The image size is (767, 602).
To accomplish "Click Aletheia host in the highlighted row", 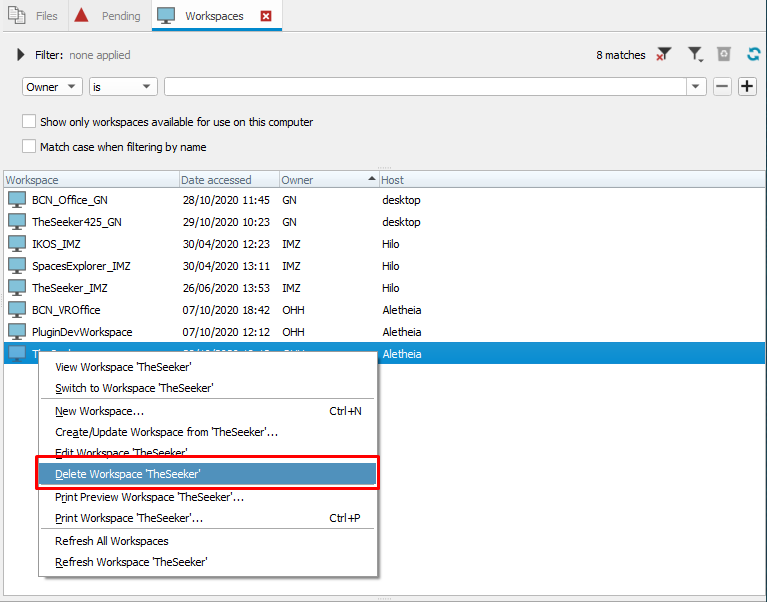I will 402,354.
